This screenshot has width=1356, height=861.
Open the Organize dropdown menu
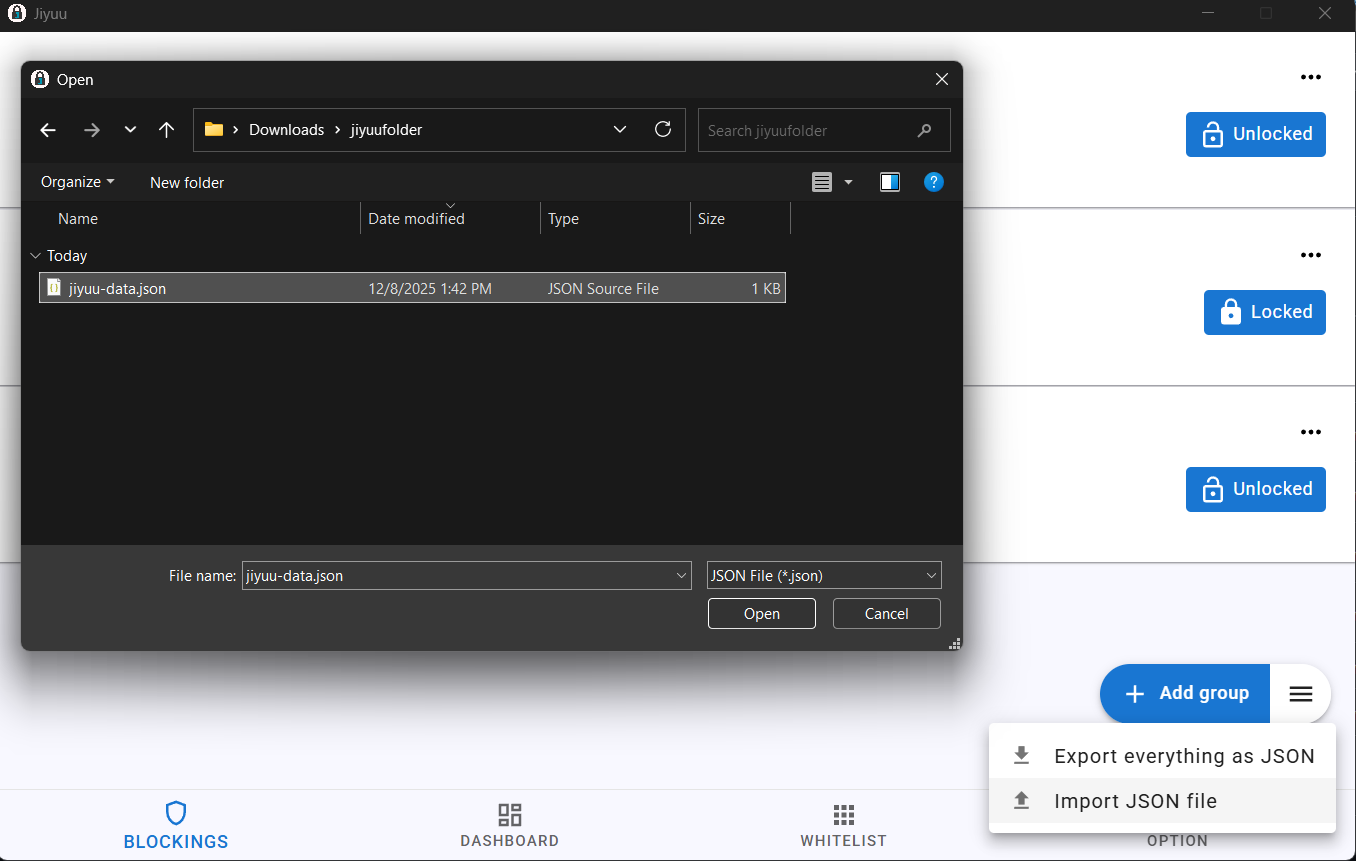[x=77, y=182]
